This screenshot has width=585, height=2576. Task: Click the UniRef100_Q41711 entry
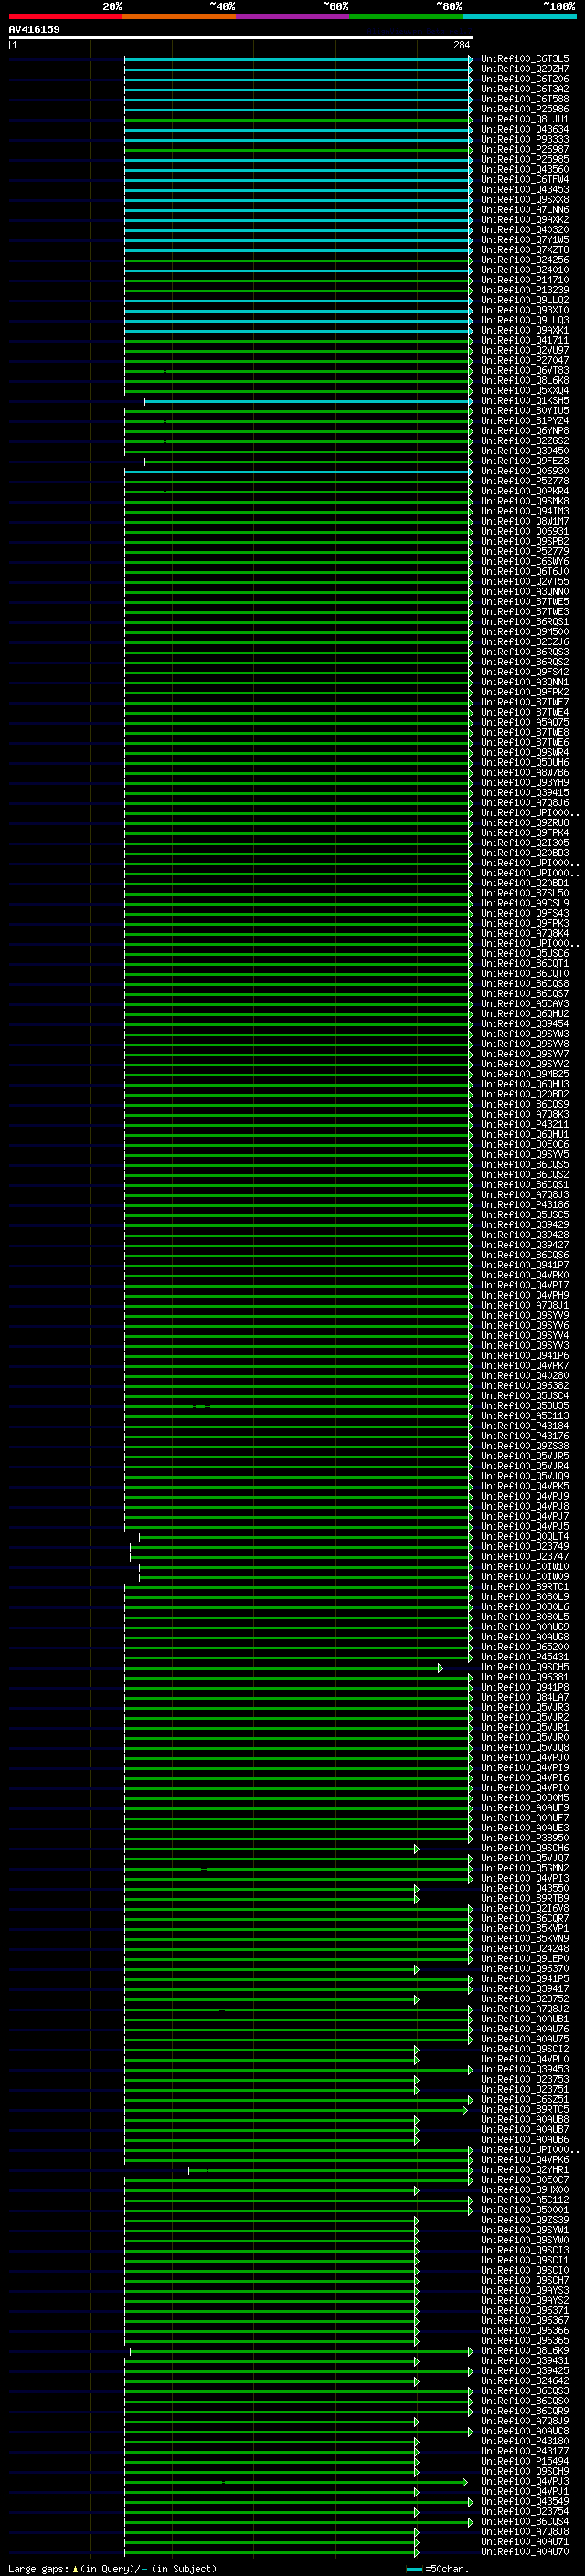click(x=525, y=340)
